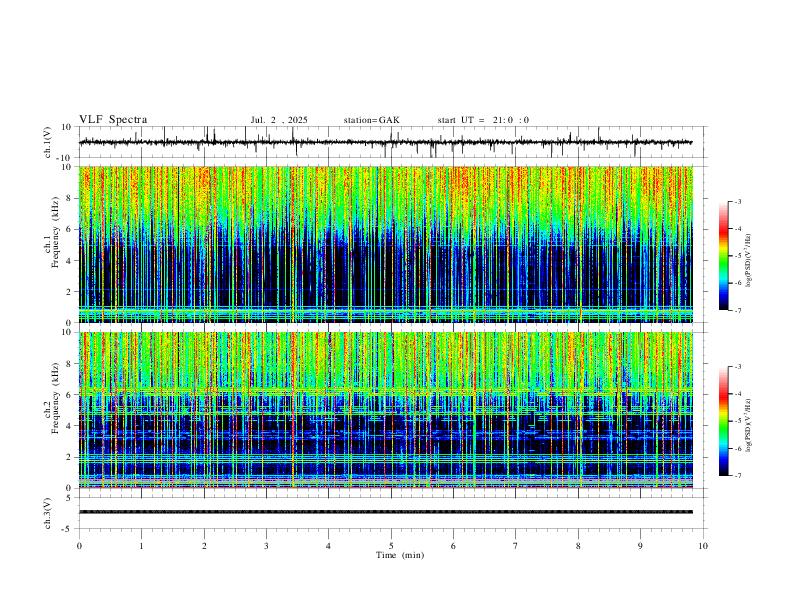Image resolution: width=792 pixels, height=612 pixels.
Task: Click time axis tick label "5"
Action: coord(391,546)
